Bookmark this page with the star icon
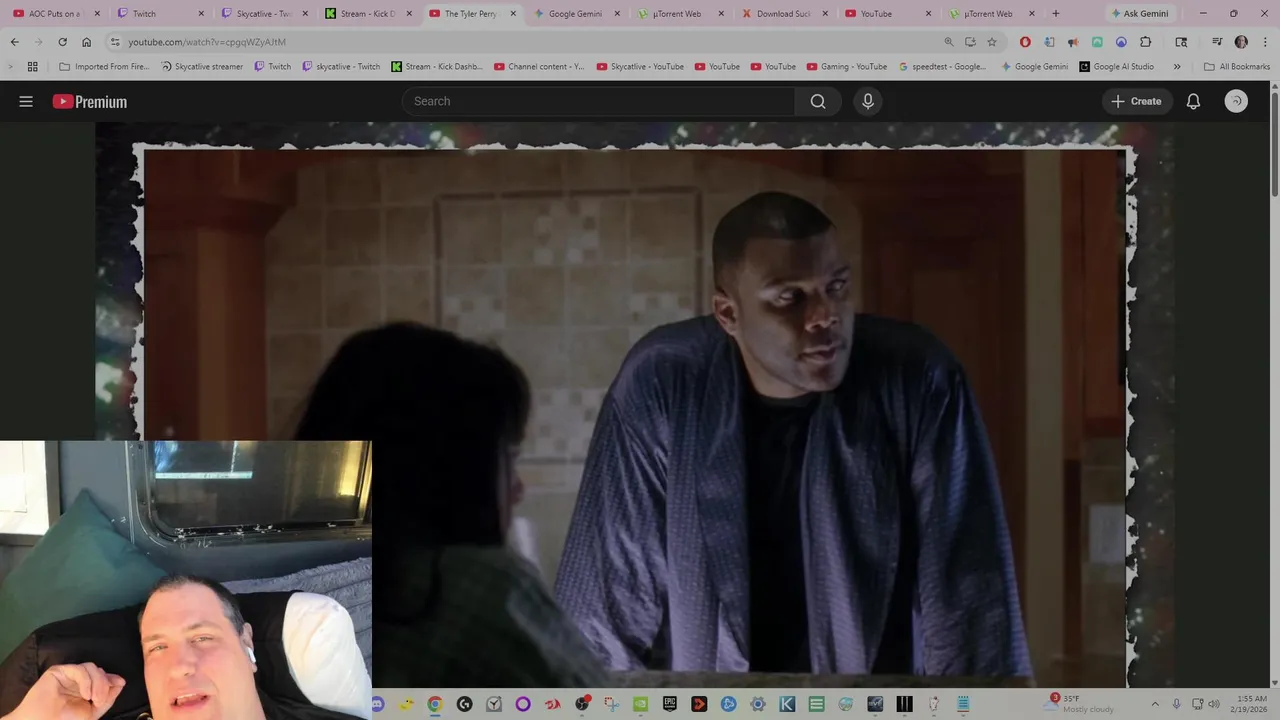This screenshot has width=1280, height=720. (992, 42)
